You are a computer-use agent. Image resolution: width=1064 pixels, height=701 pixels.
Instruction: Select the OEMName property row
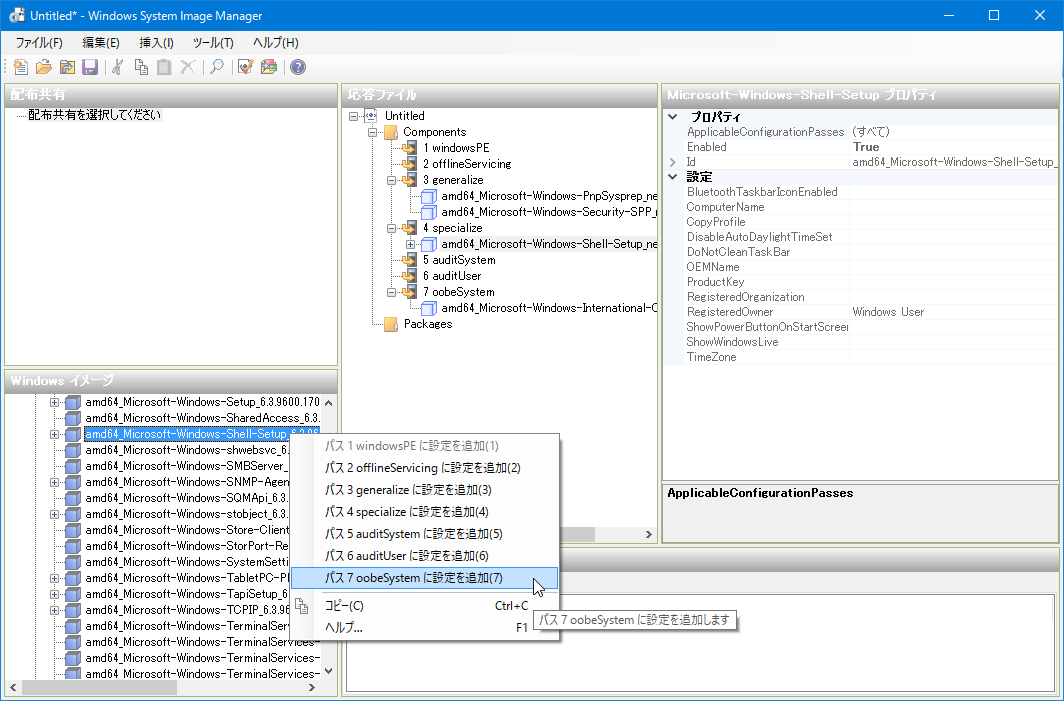tap(861, 267)
